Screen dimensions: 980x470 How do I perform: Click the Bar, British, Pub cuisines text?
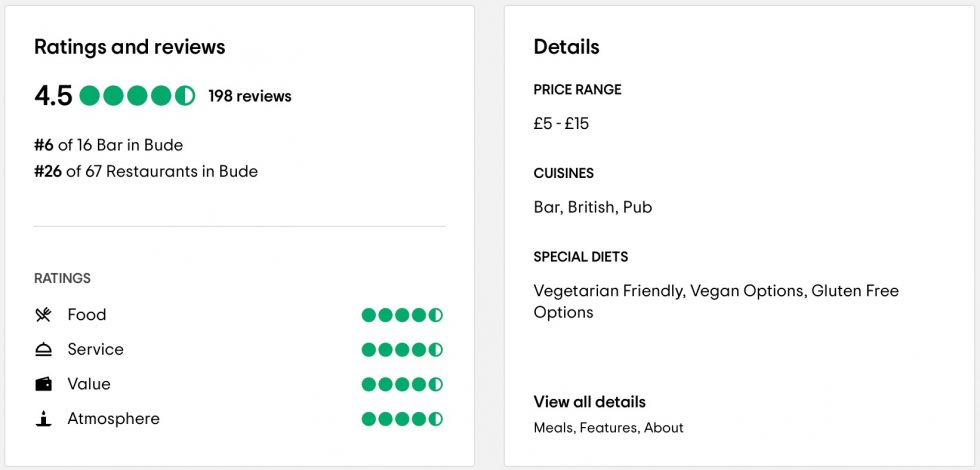[592, 207]
